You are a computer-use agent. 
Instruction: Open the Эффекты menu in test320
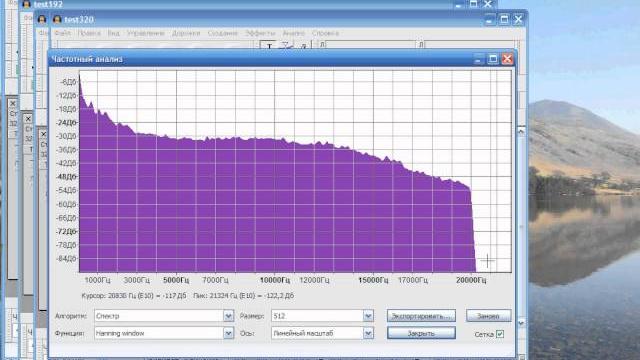(260, 33)
